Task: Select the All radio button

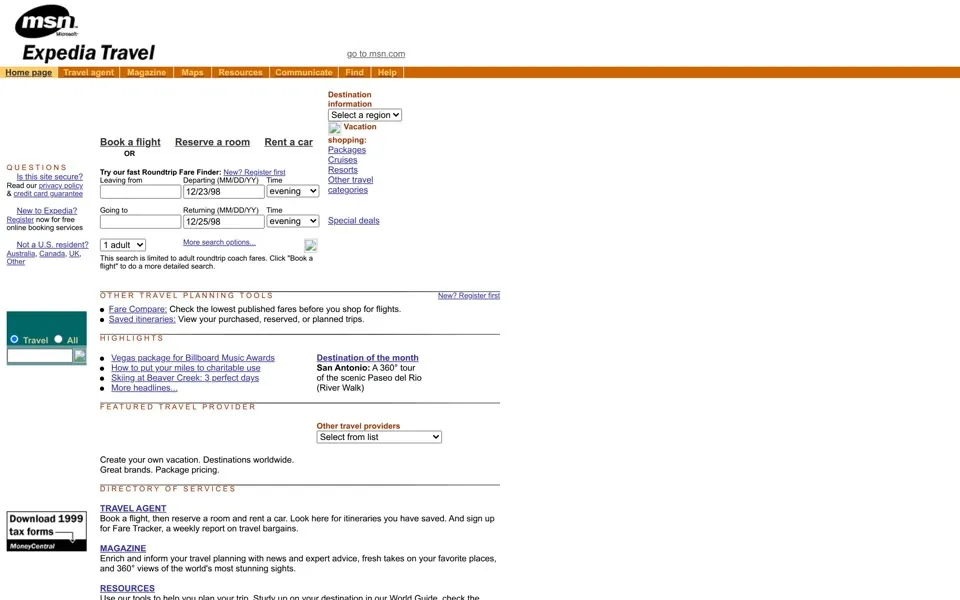Action: coord(58,339)
